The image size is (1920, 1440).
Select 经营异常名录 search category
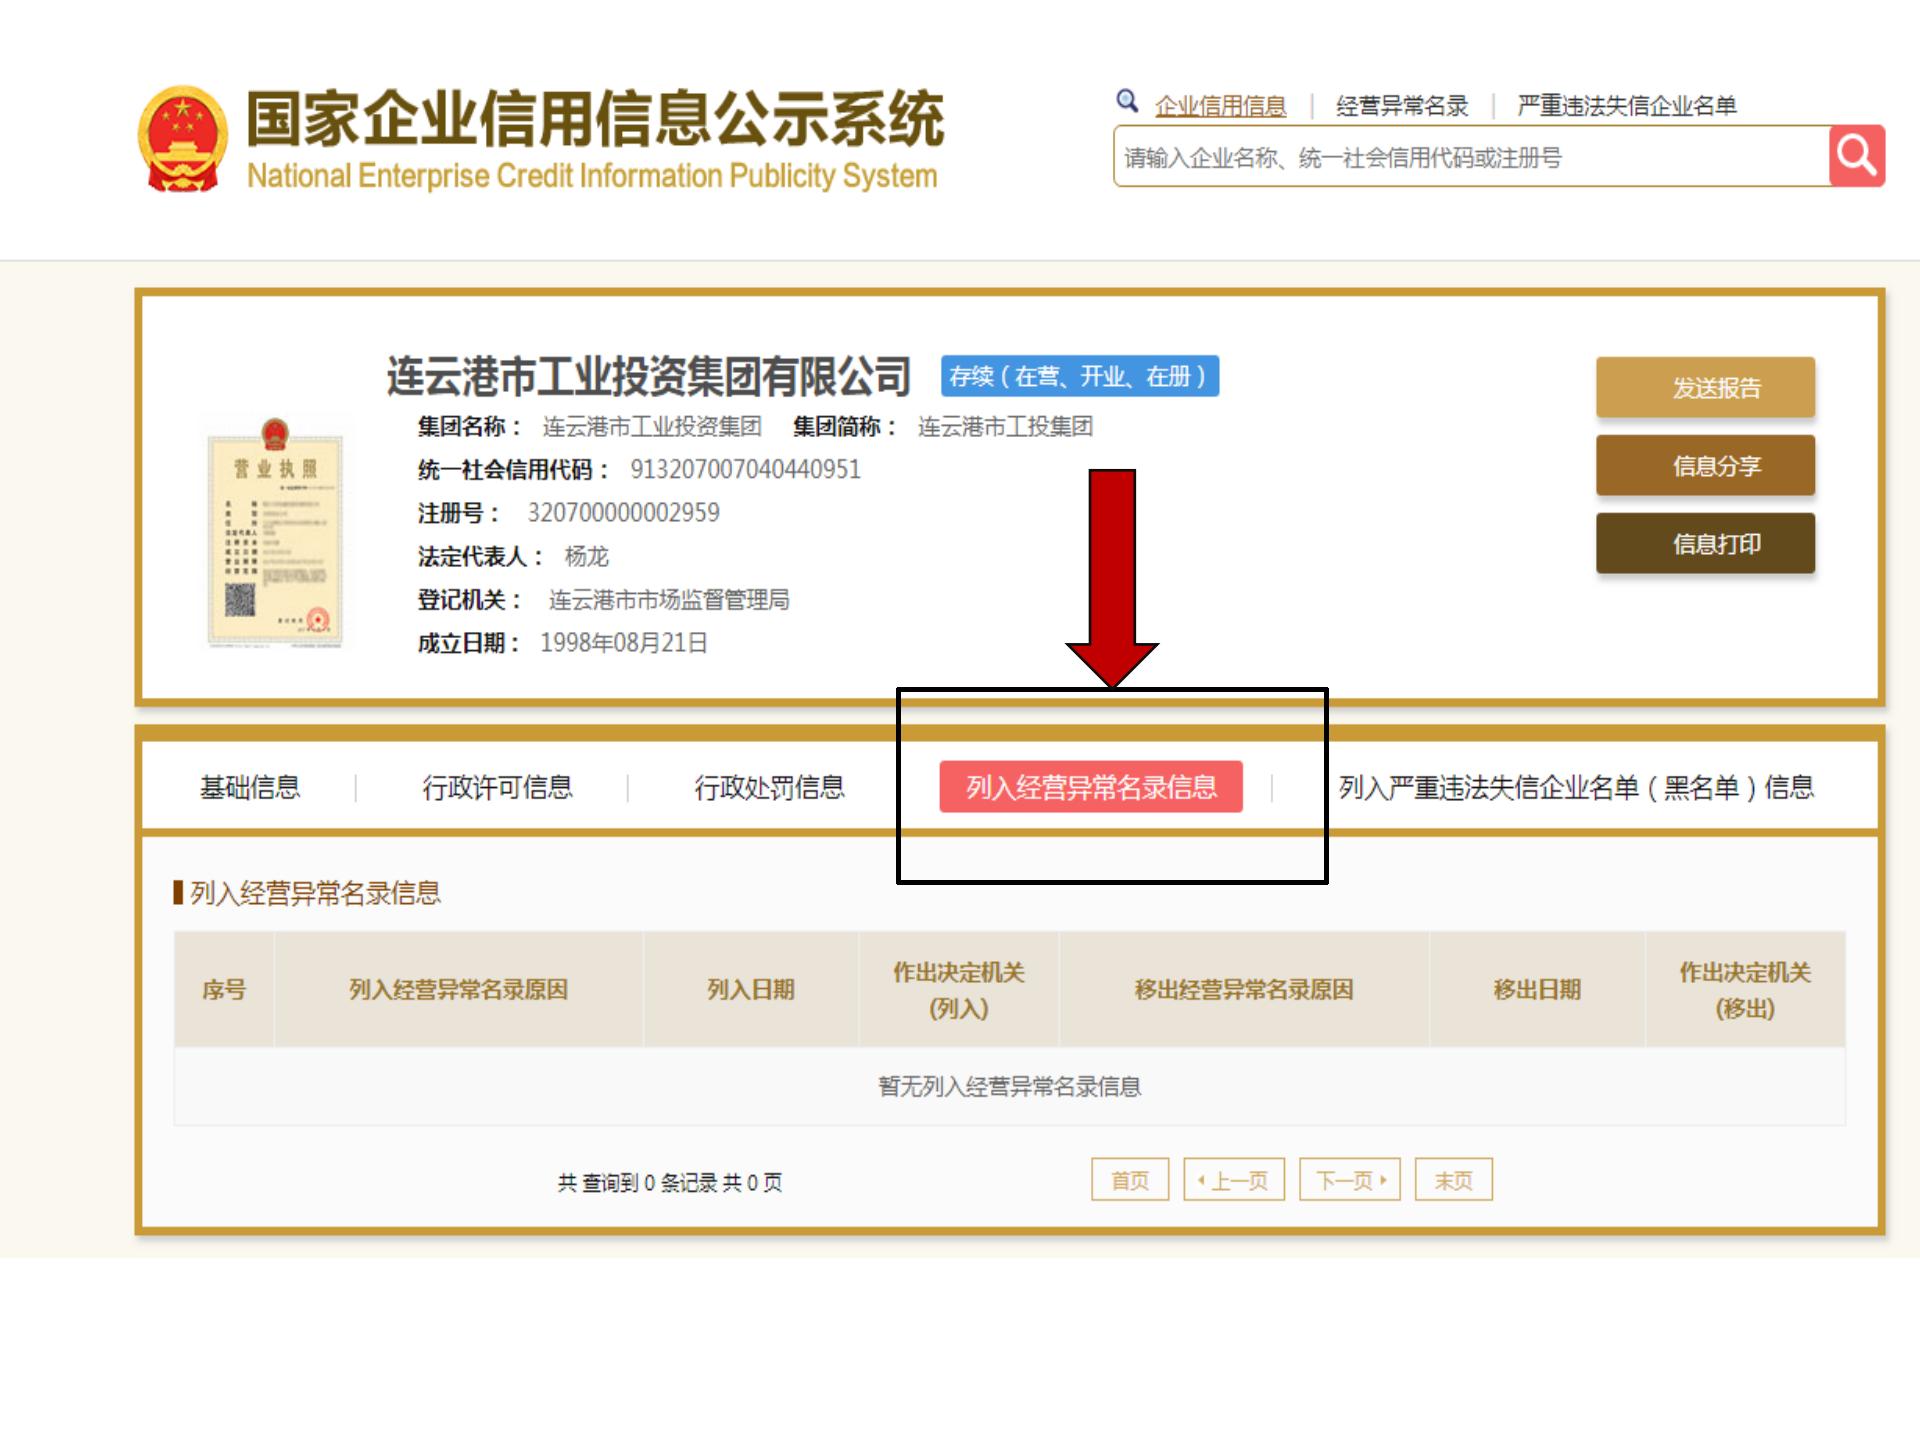coord(1401,106)
